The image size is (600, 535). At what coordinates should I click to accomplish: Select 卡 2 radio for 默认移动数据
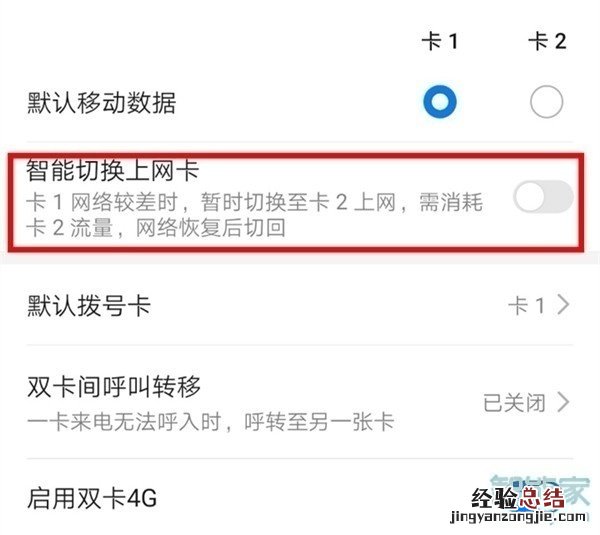pos(546,102)
